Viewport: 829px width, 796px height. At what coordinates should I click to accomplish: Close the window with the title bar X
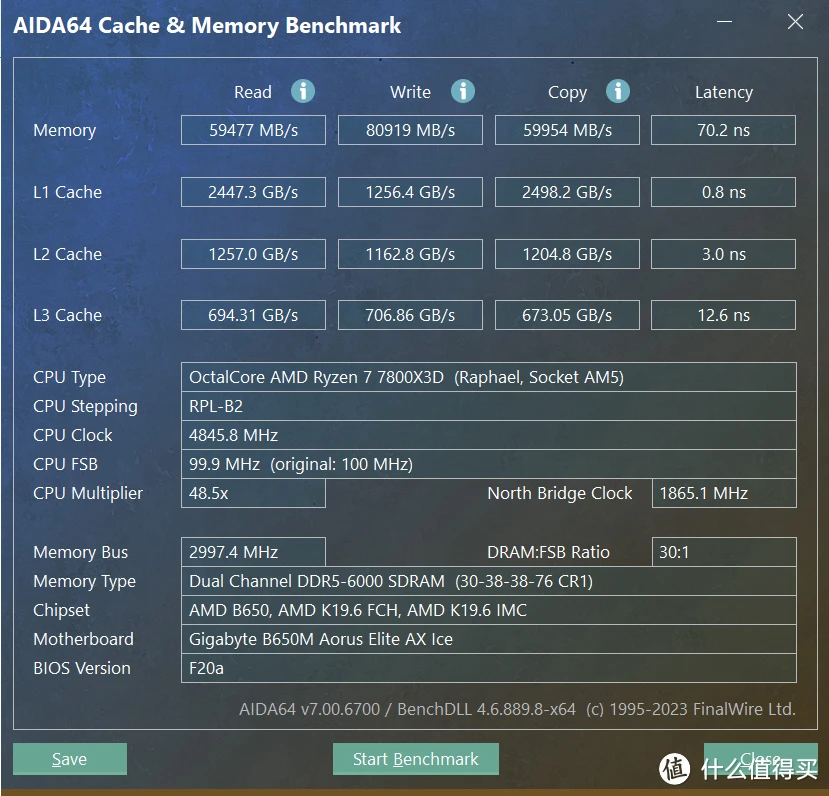pyautogui.click(x=795, y=23)
